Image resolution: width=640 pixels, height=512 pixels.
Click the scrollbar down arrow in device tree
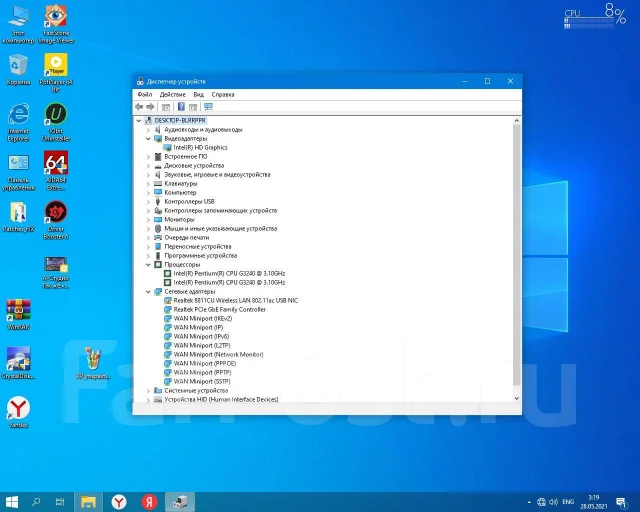pyautogui.click(x=517, y=398)
